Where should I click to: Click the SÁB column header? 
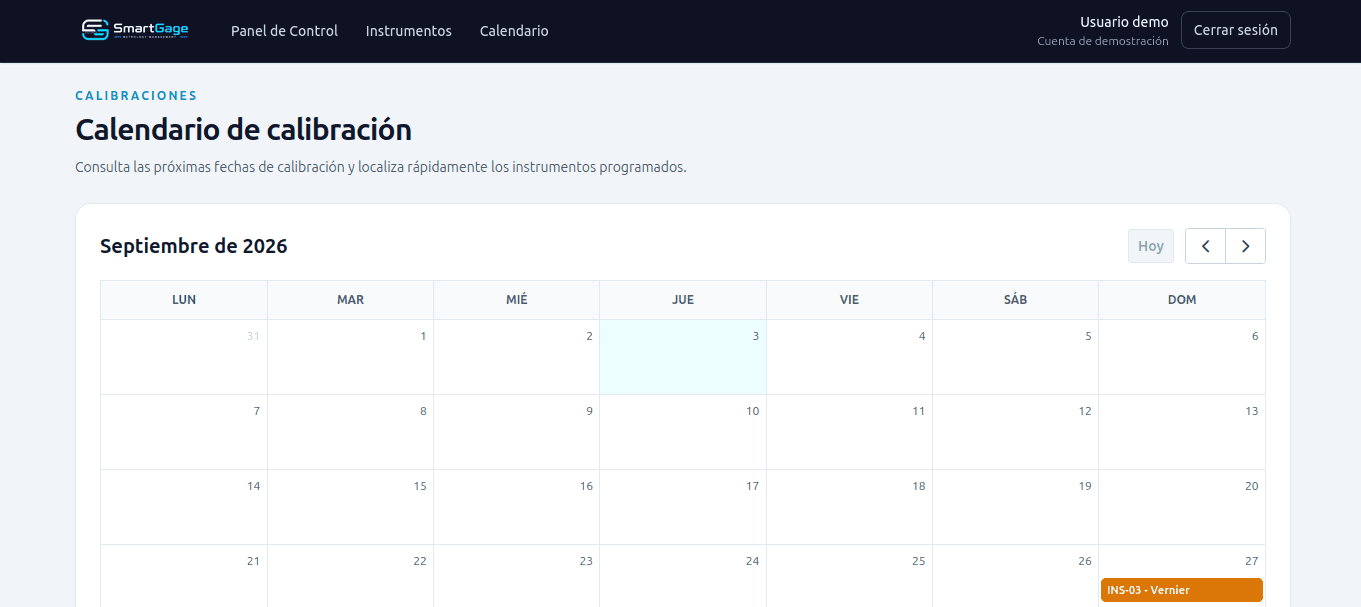click(x=1016, y=300)
